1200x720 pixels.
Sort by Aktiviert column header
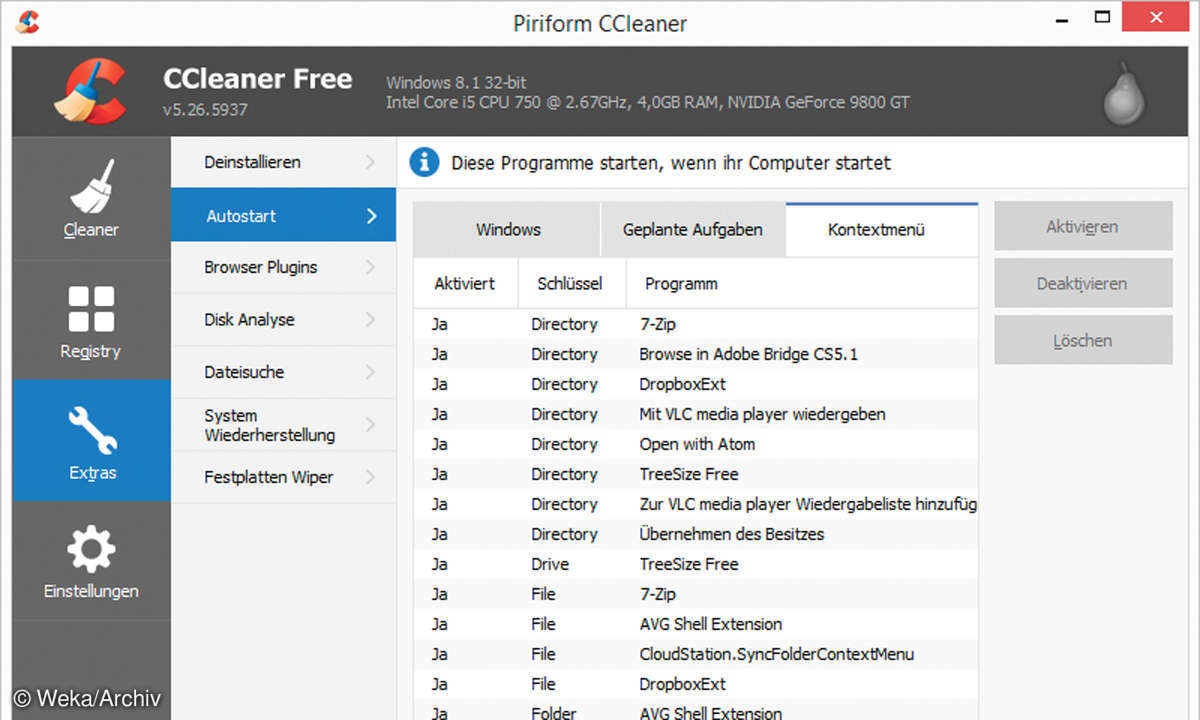[x=467, y=283]
